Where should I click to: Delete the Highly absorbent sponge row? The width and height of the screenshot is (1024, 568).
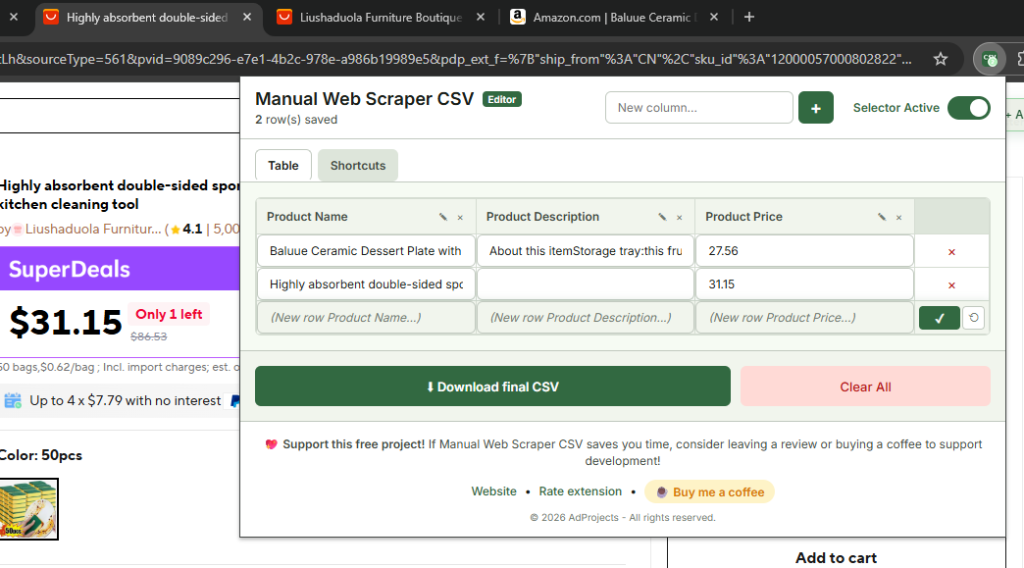pyautogui.click(x=952, y=285)
